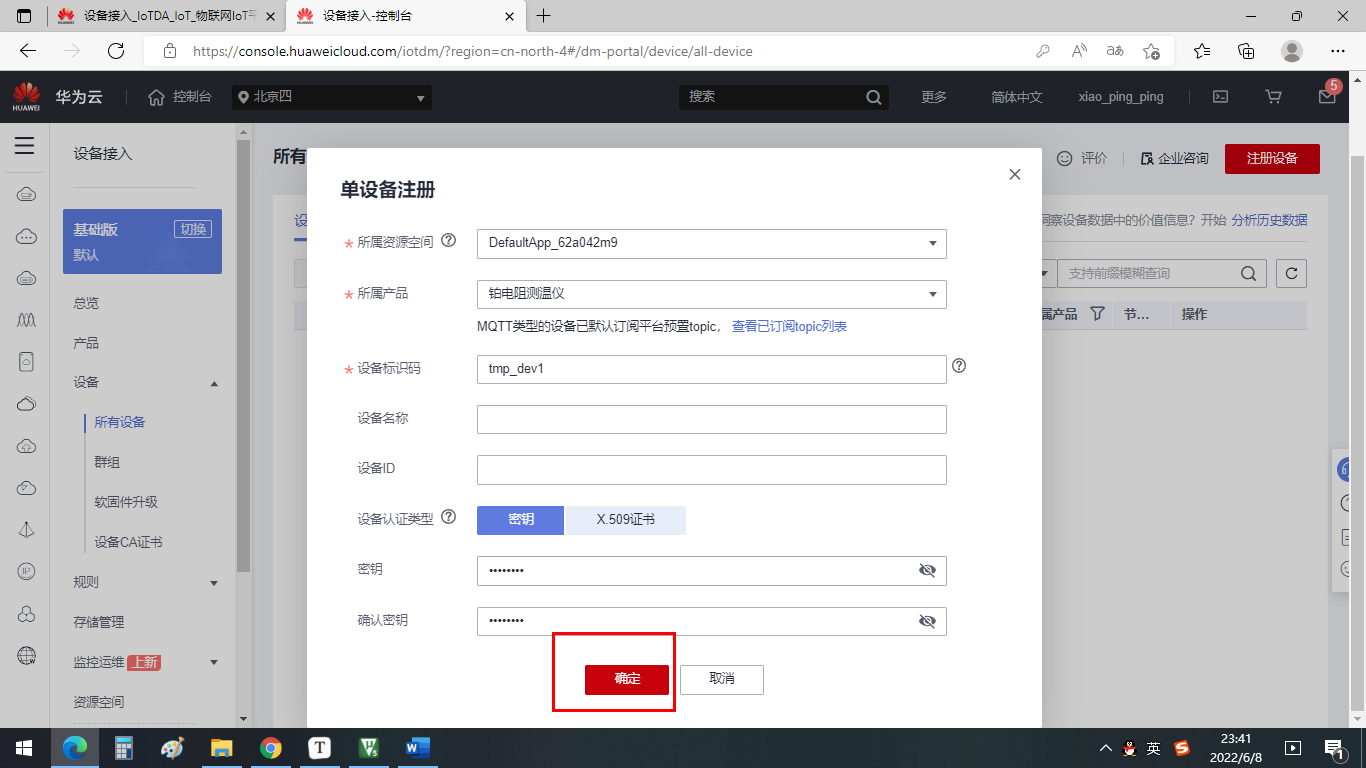
Task: Click the help icon next to 所属资源空间
Action: (449, 241)
